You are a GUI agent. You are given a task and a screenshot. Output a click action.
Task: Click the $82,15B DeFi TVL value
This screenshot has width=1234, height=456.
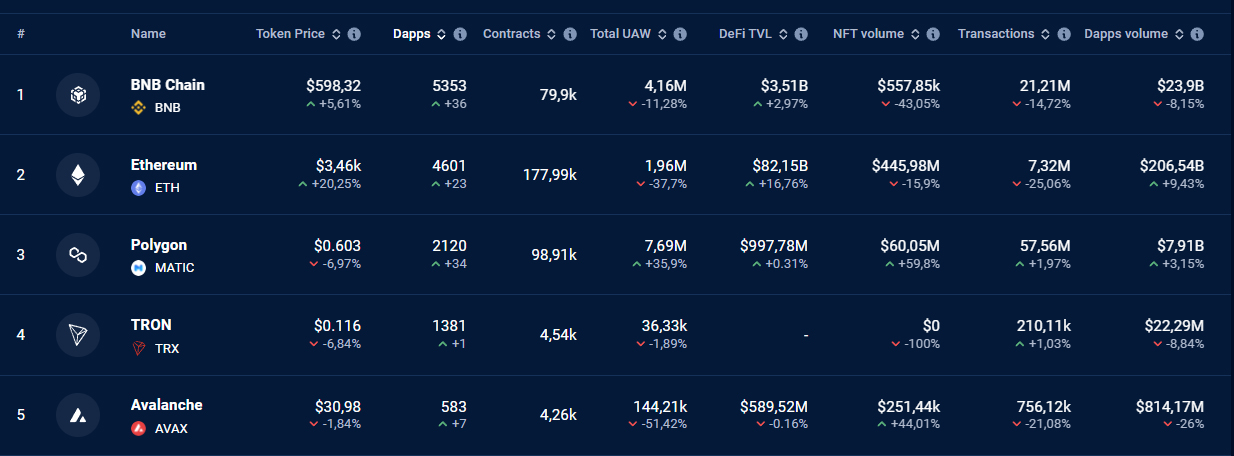point(781,166)
